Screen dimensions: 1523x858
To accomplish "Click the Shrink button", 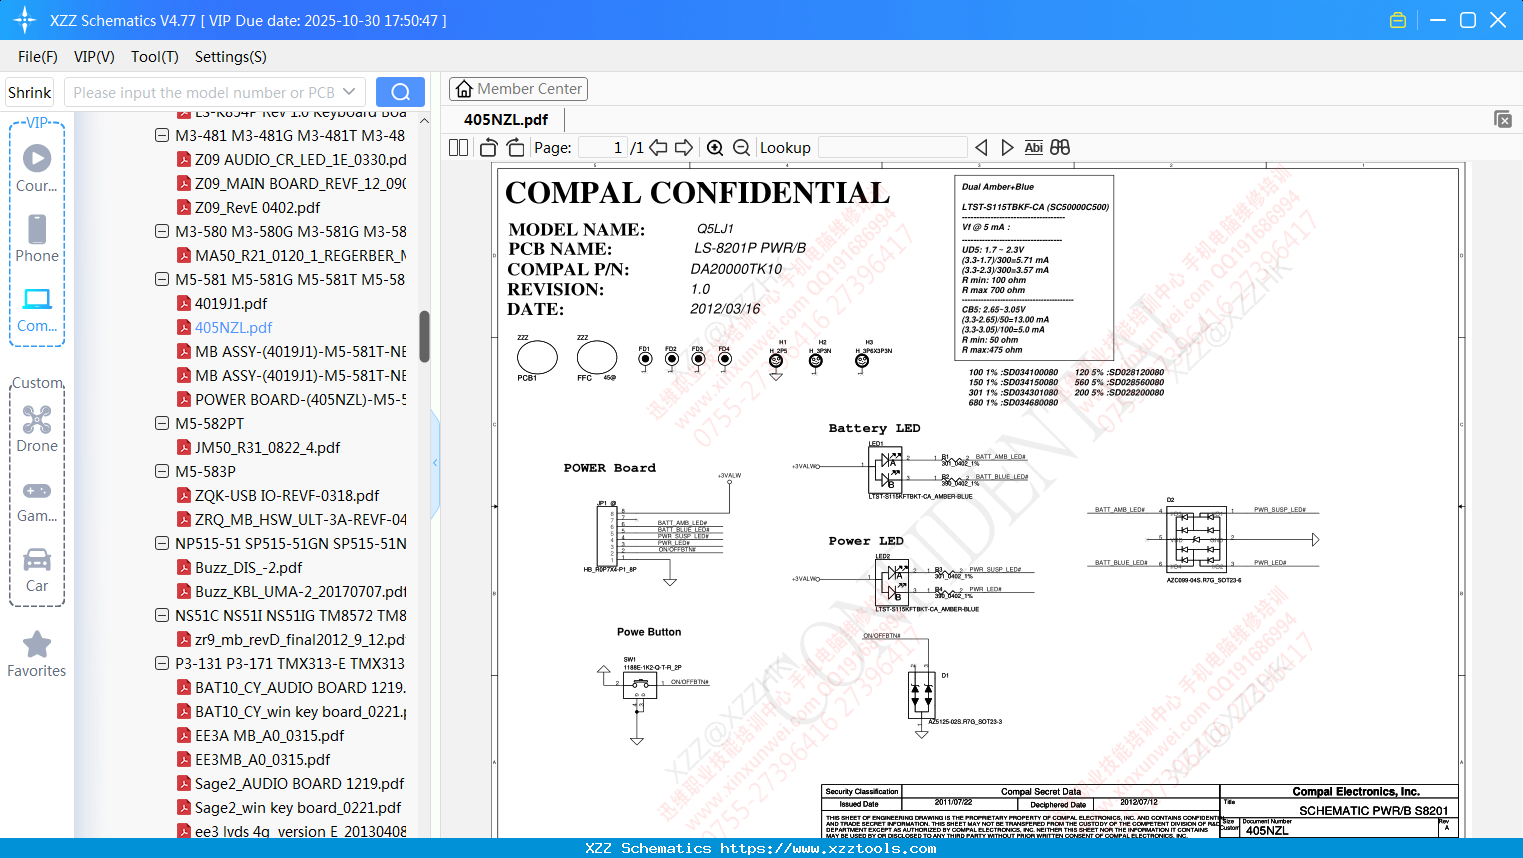I will pyautogui.click(x=30, y=92).
